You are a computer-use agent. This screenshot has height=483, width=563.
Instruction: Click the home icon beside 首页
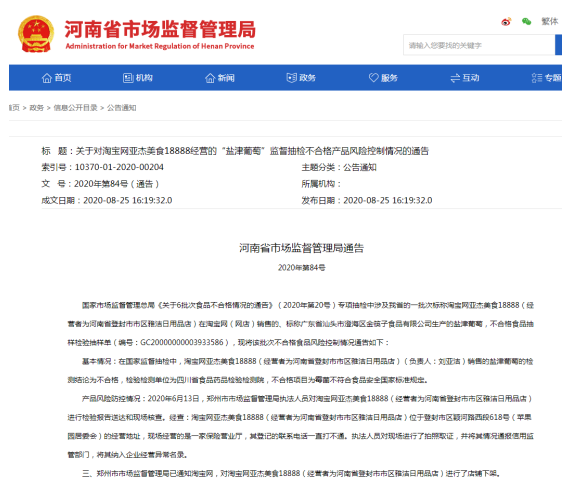(47, 78)
